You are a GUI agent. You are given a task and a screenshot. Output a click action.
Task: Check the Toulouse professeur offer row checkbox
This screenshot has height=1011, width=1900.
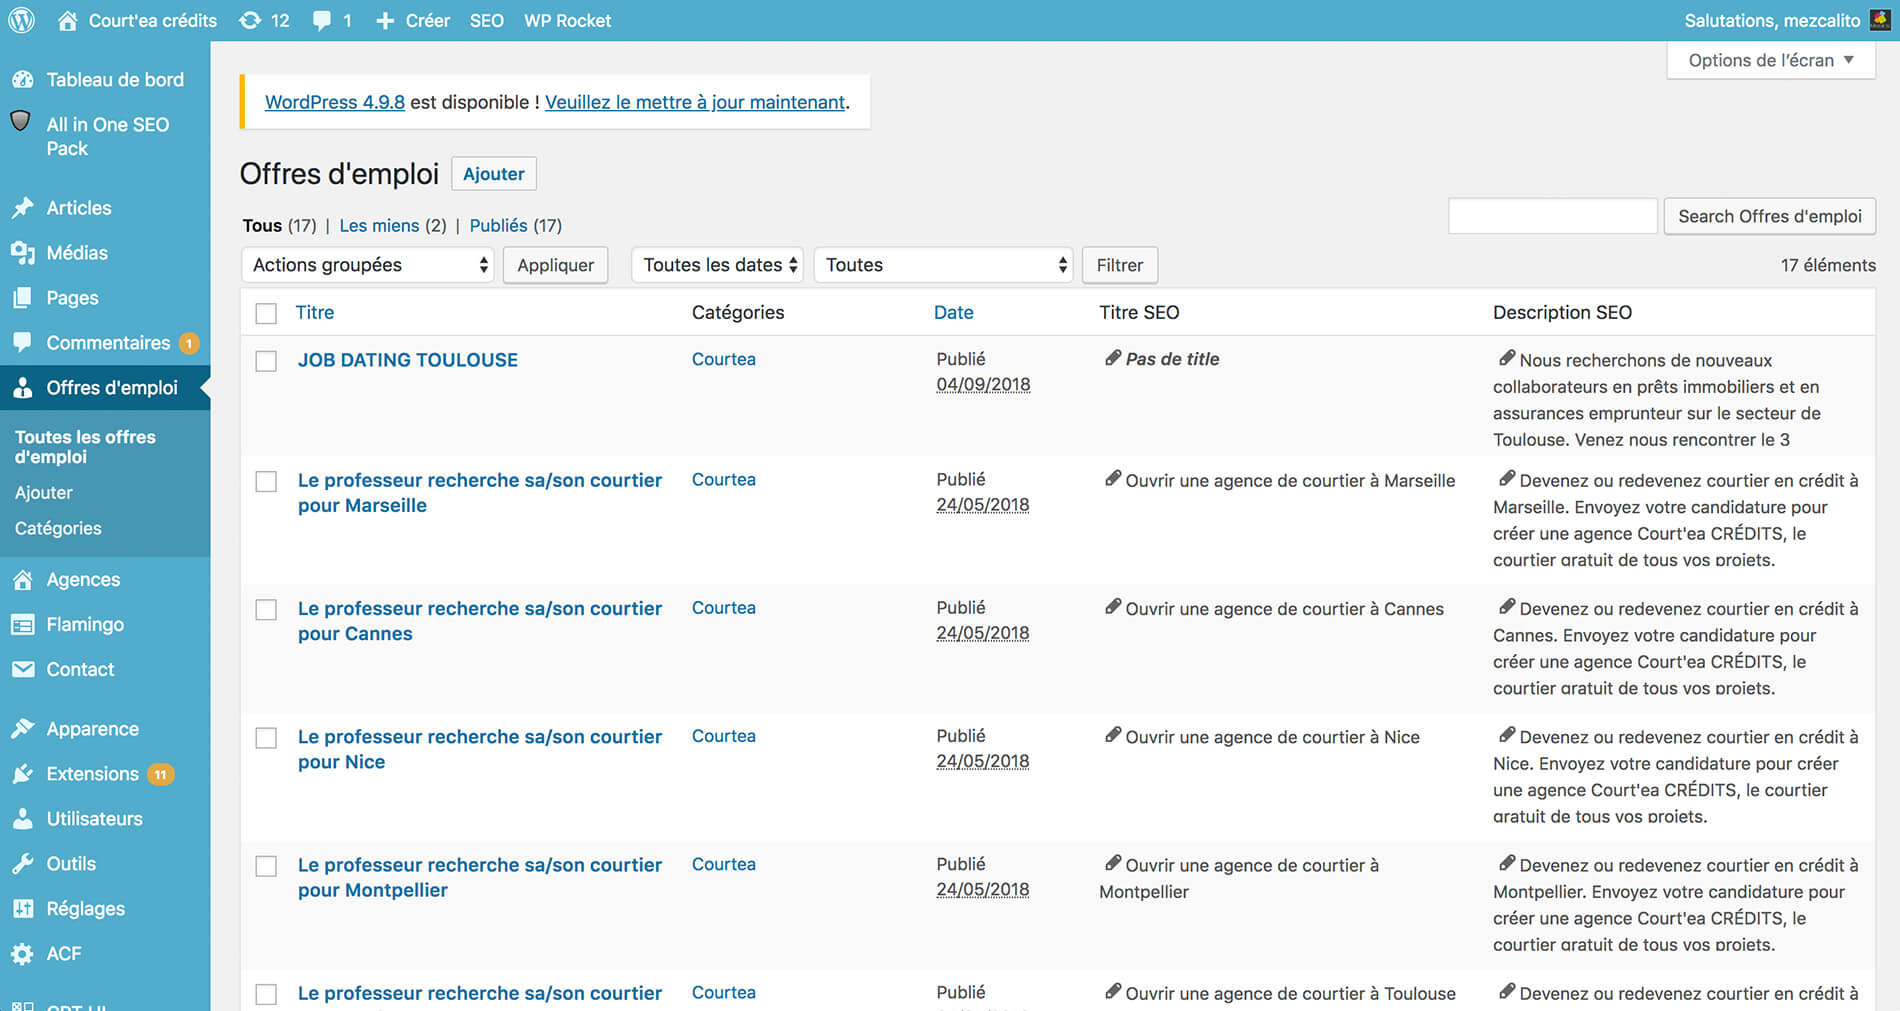266,994
